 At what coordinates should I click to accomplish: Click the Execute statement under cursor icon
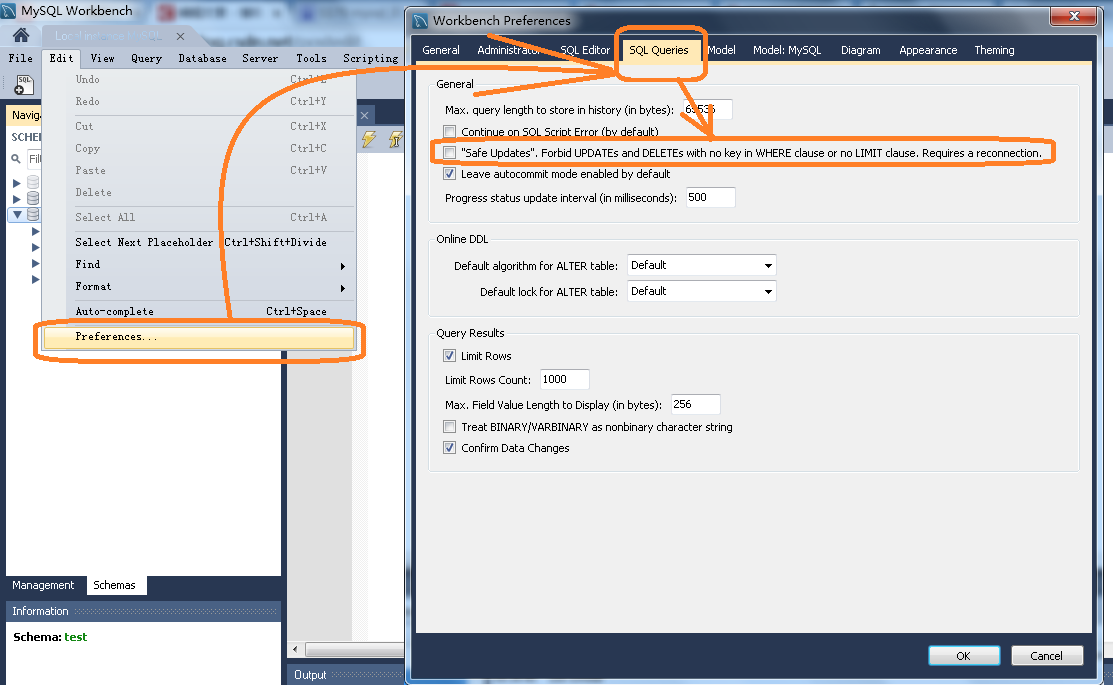pyautogui.click(x=394, y=139)
